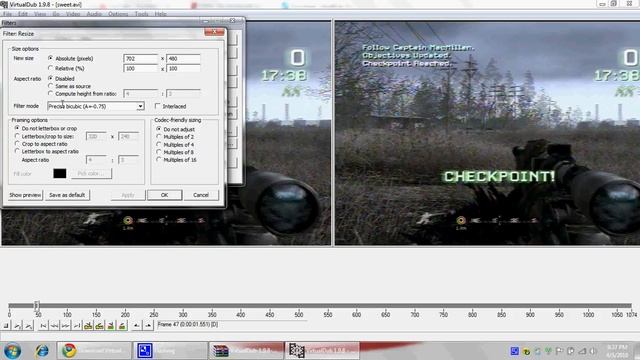Click the blue square system tray icon

[514, 351]
